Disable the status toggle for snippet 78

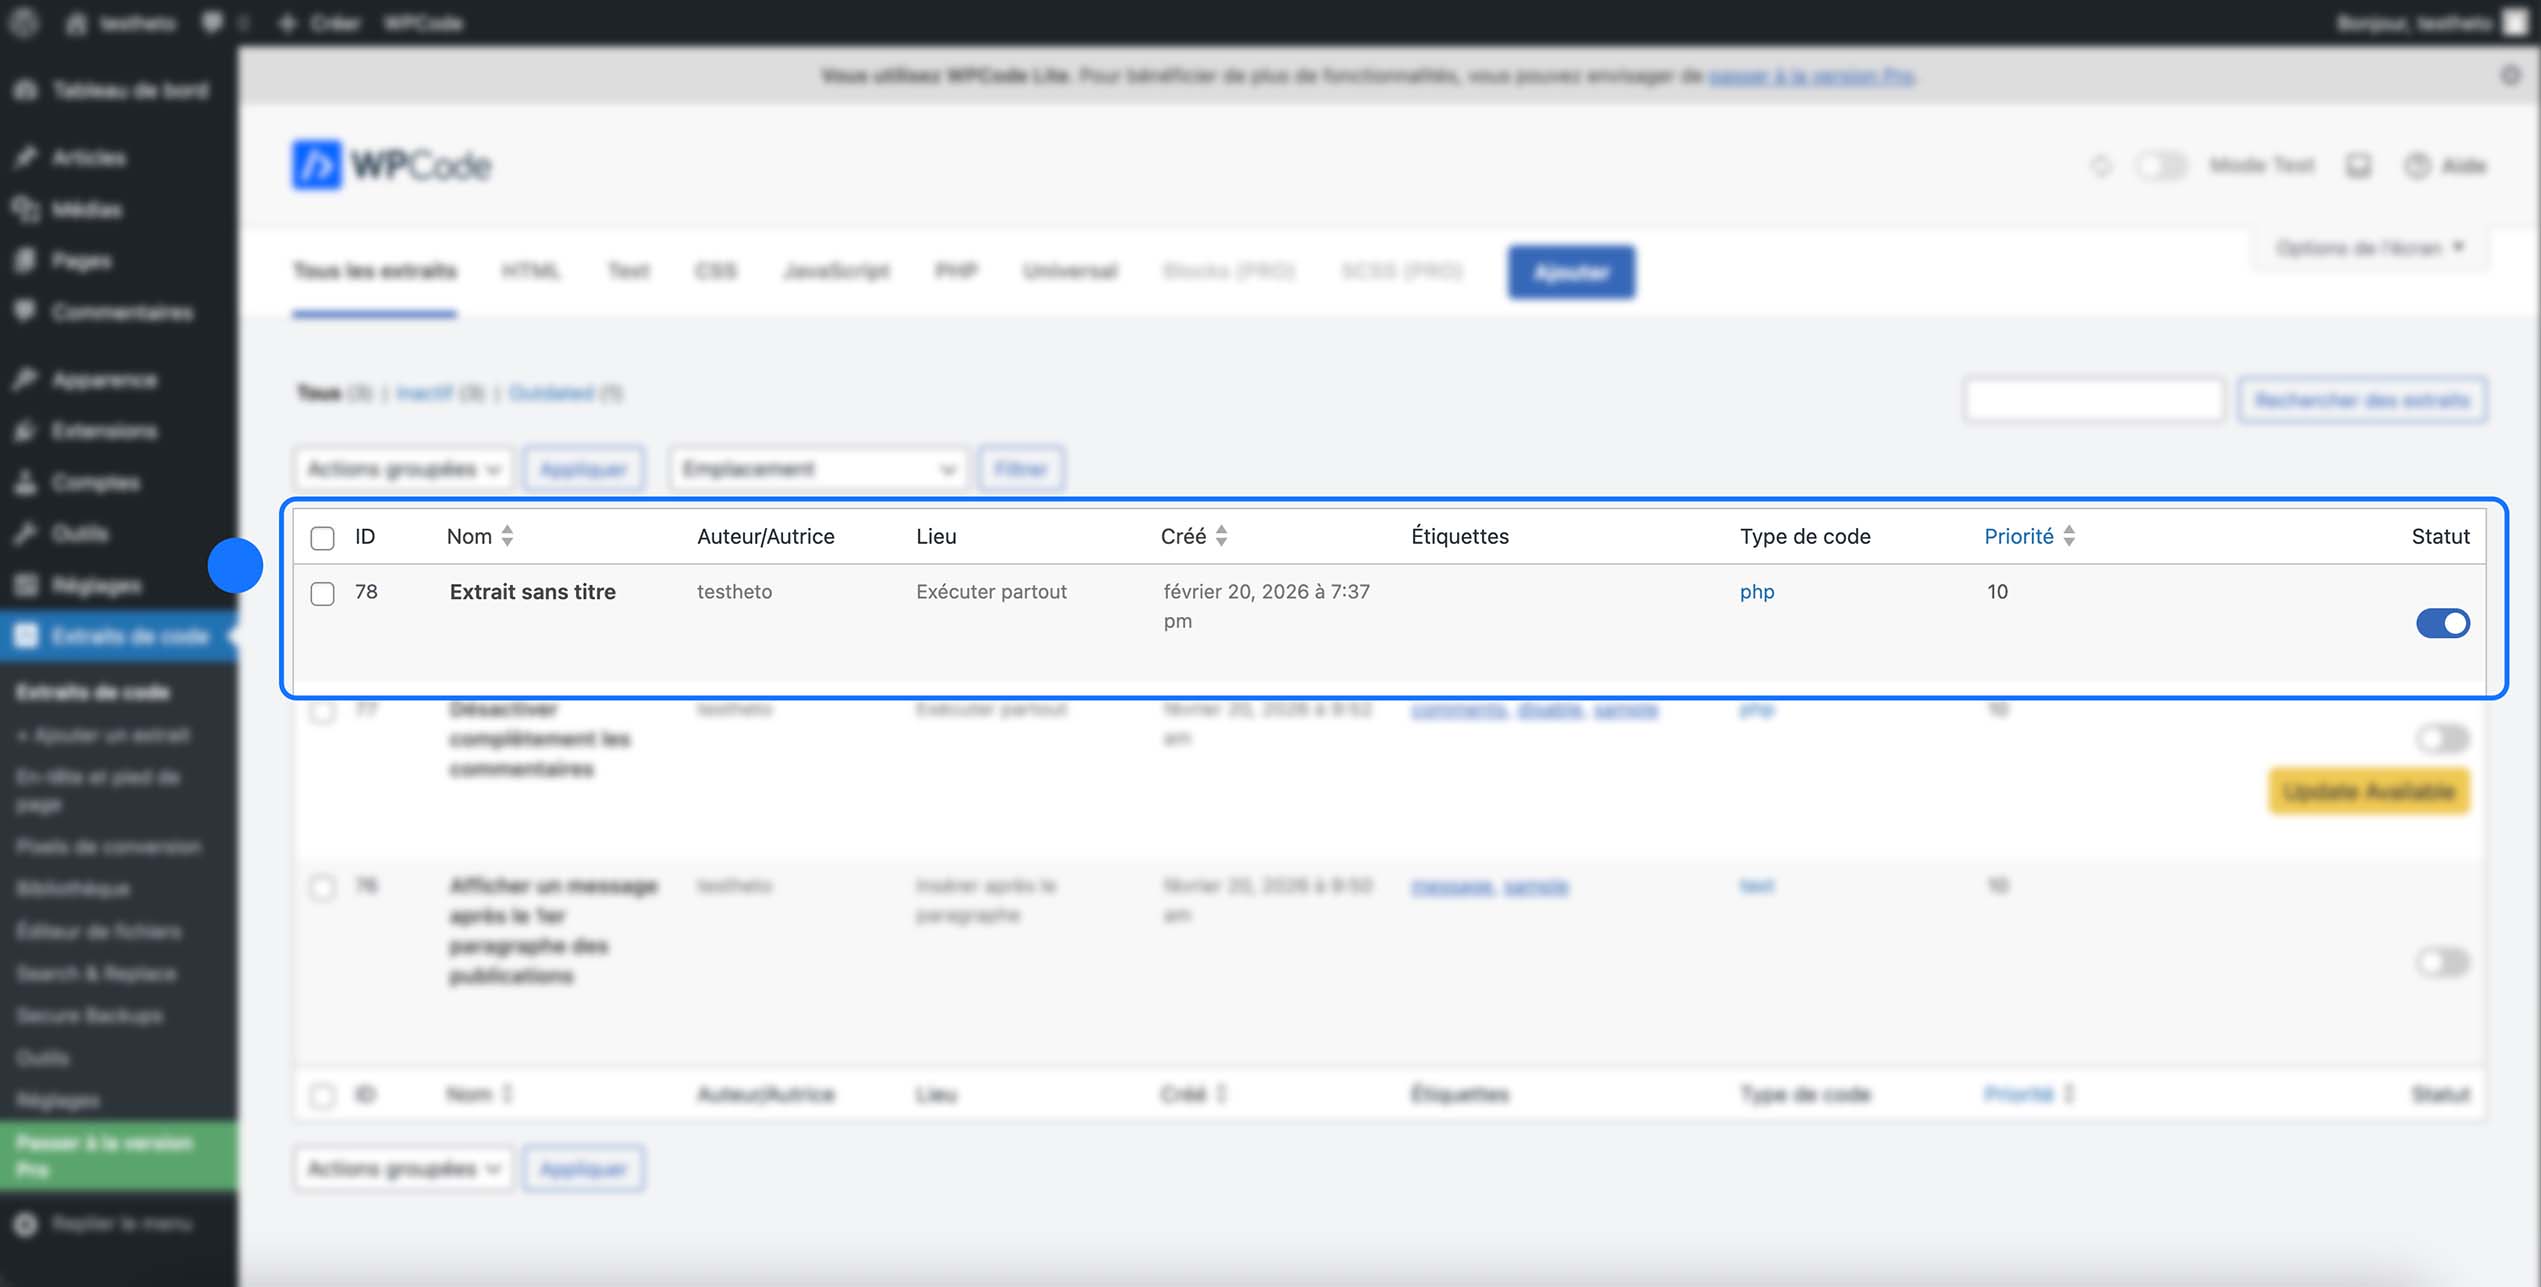[2442, 623]
